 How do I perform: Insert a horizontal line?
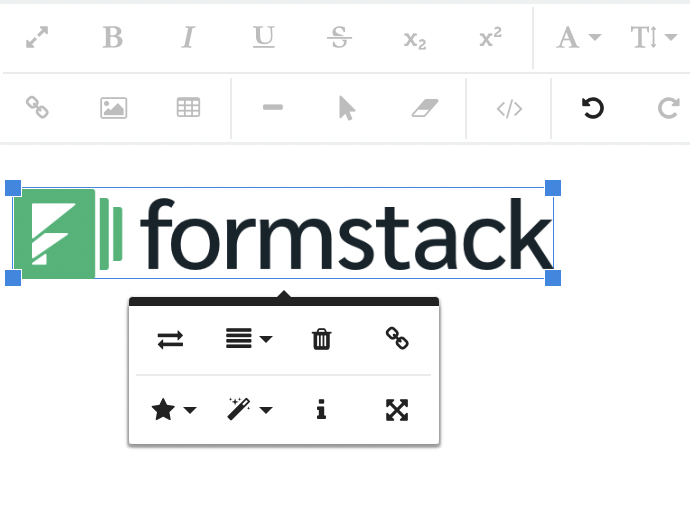[272, 108]
